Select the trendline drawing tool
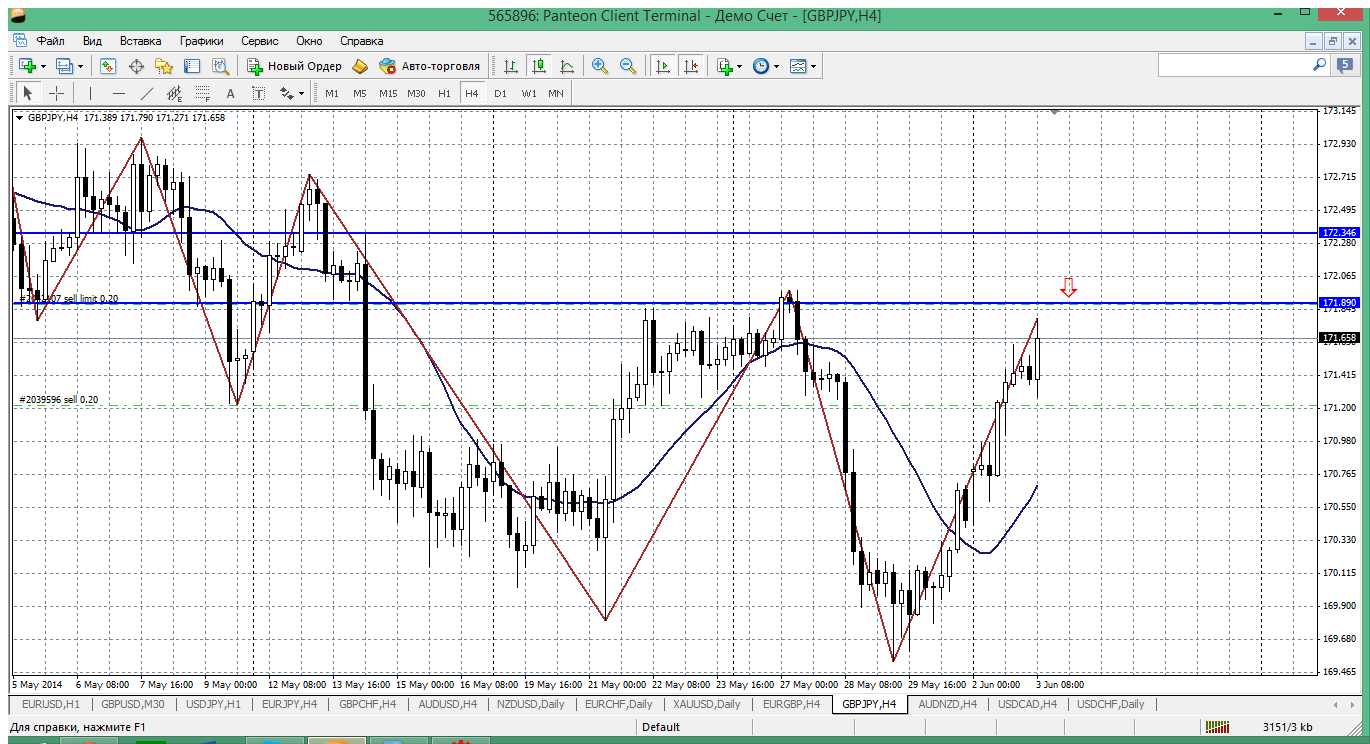 (x=147, y=93)
